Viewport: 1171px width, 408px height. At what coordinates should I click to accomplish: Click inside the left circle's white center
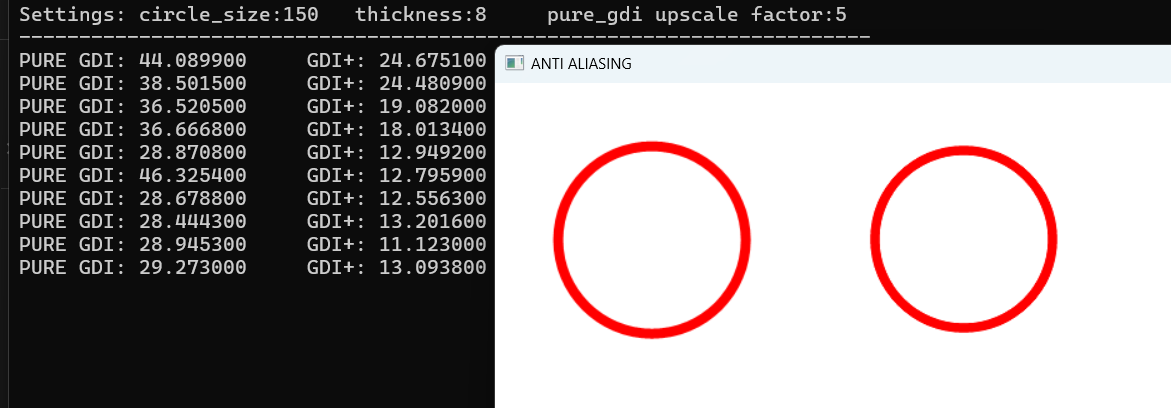click(652, 240)
